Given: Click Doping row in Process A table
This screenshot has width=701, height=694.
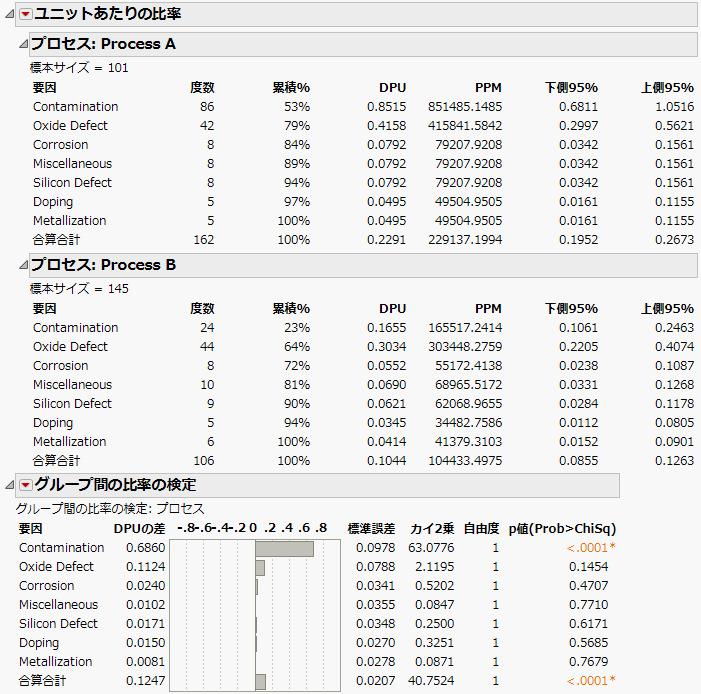Looking at the screenshot, I should point(363,202).
